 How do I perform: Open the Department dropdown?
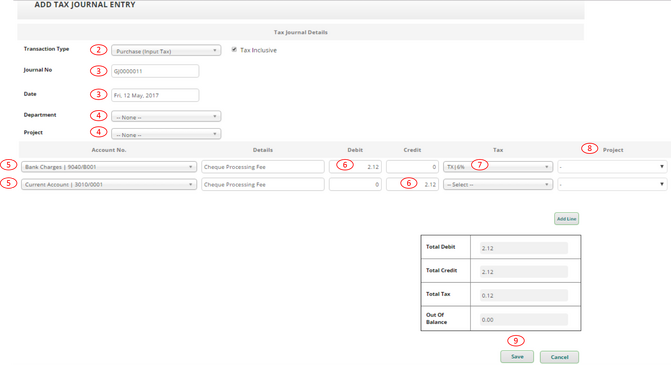point(166,116)
